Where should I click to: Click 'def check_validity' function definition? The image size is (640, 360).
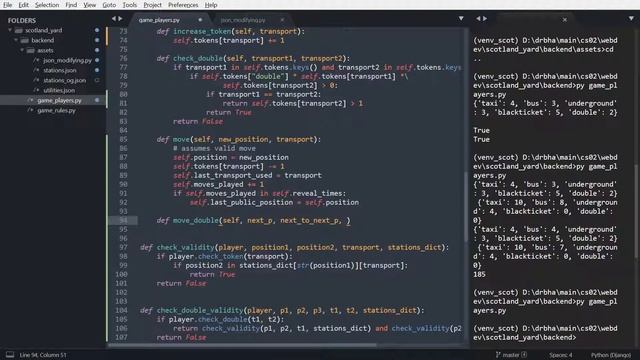[177, 247]
